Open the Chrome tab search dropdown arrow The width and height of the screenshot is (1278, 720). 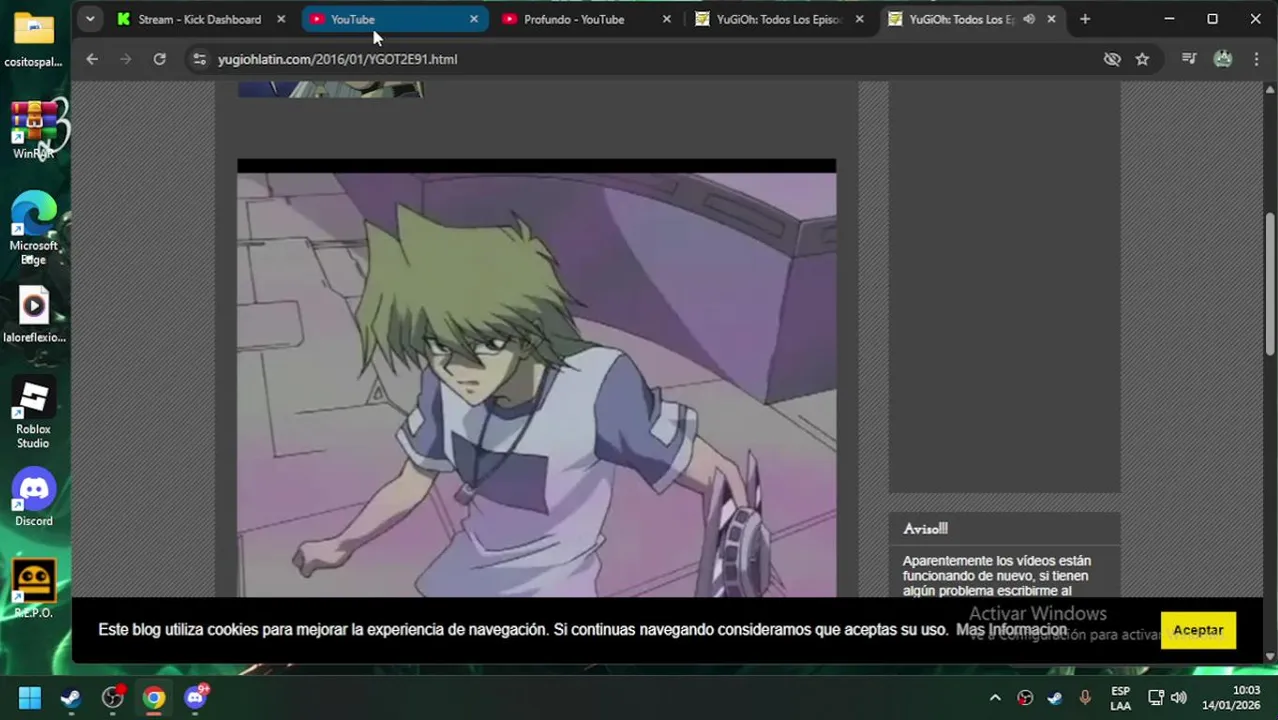pos(90,19)
